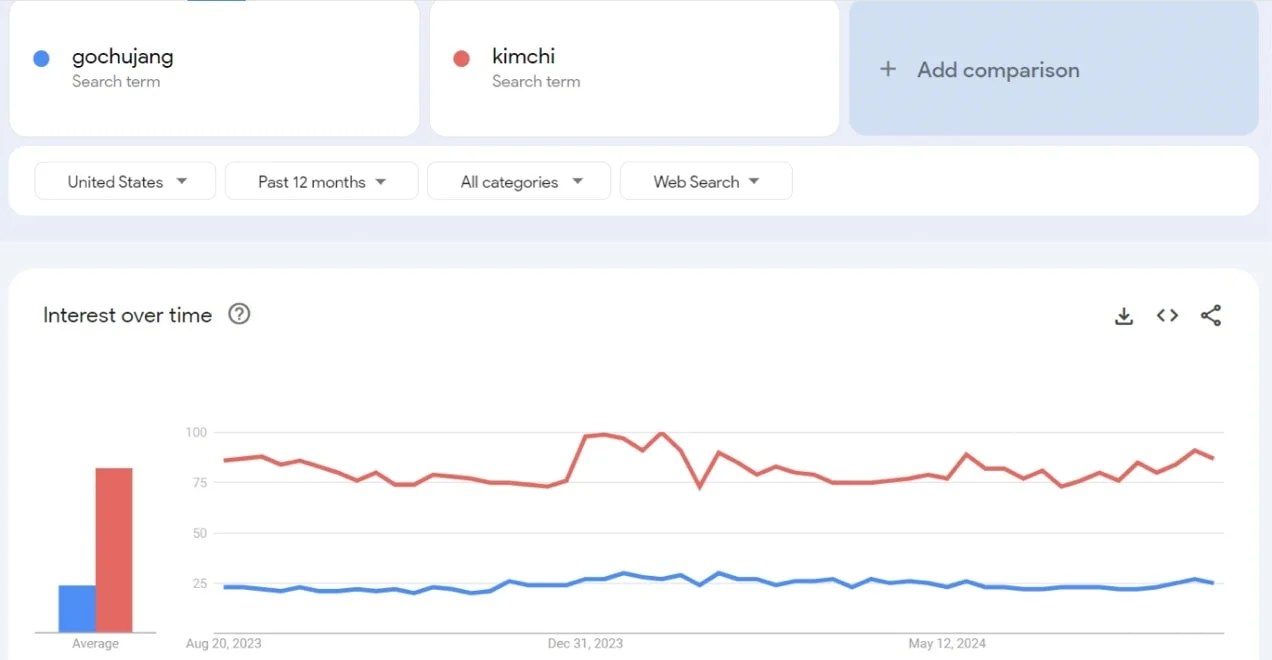Click the May 12, 2024 axis label
Viewport: 1272px width, 660px height.
[947, 643]
